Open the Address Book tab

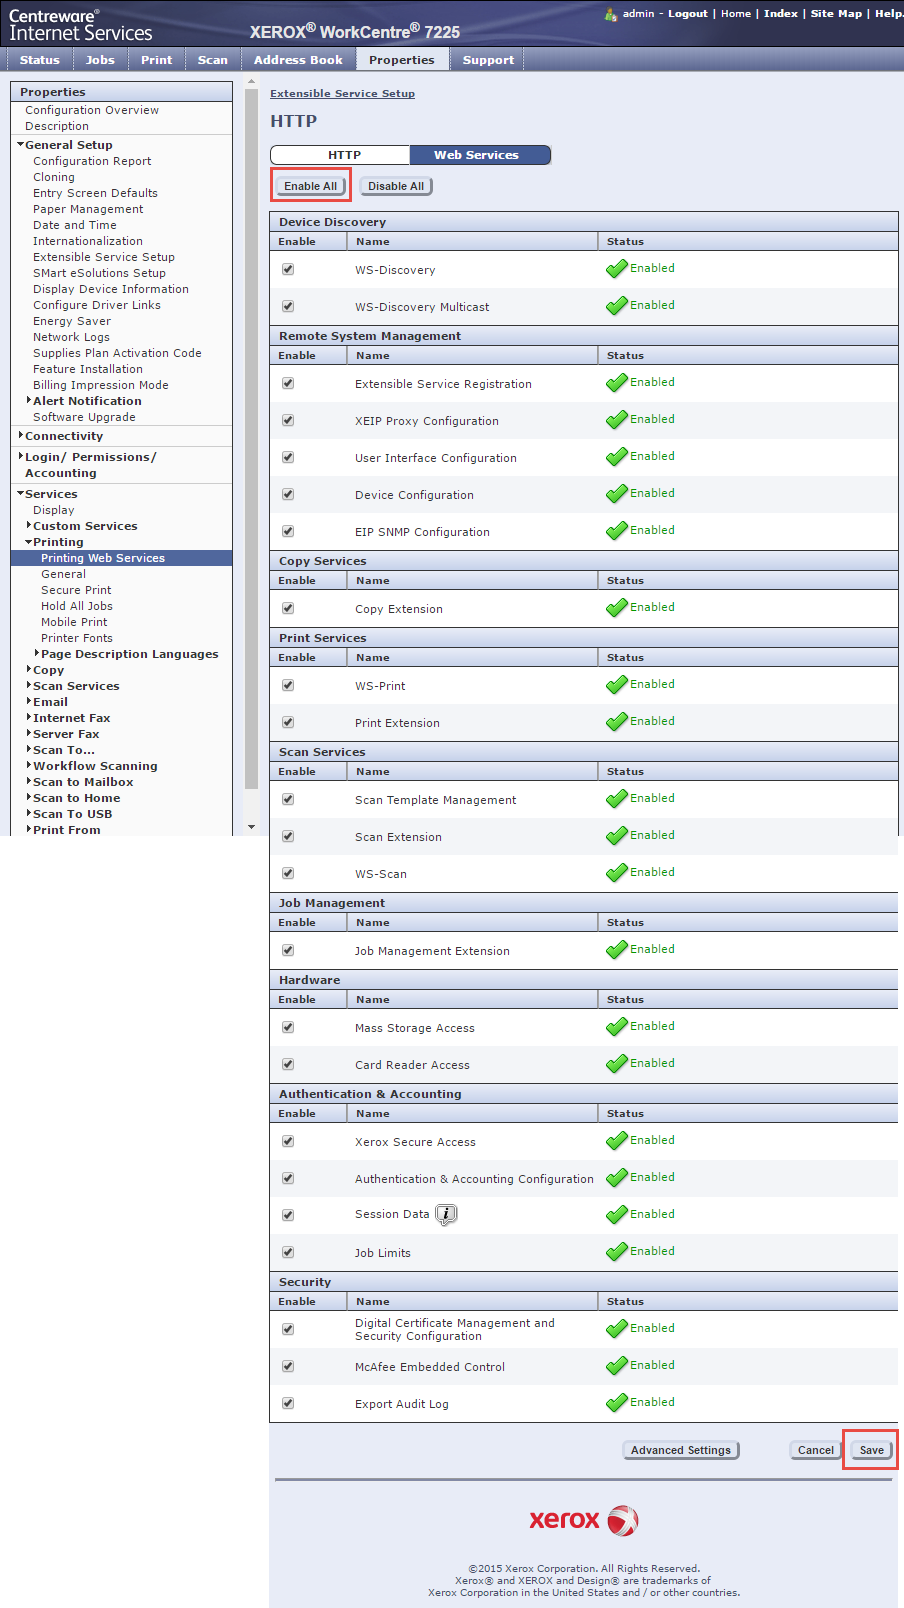point(298,60)
